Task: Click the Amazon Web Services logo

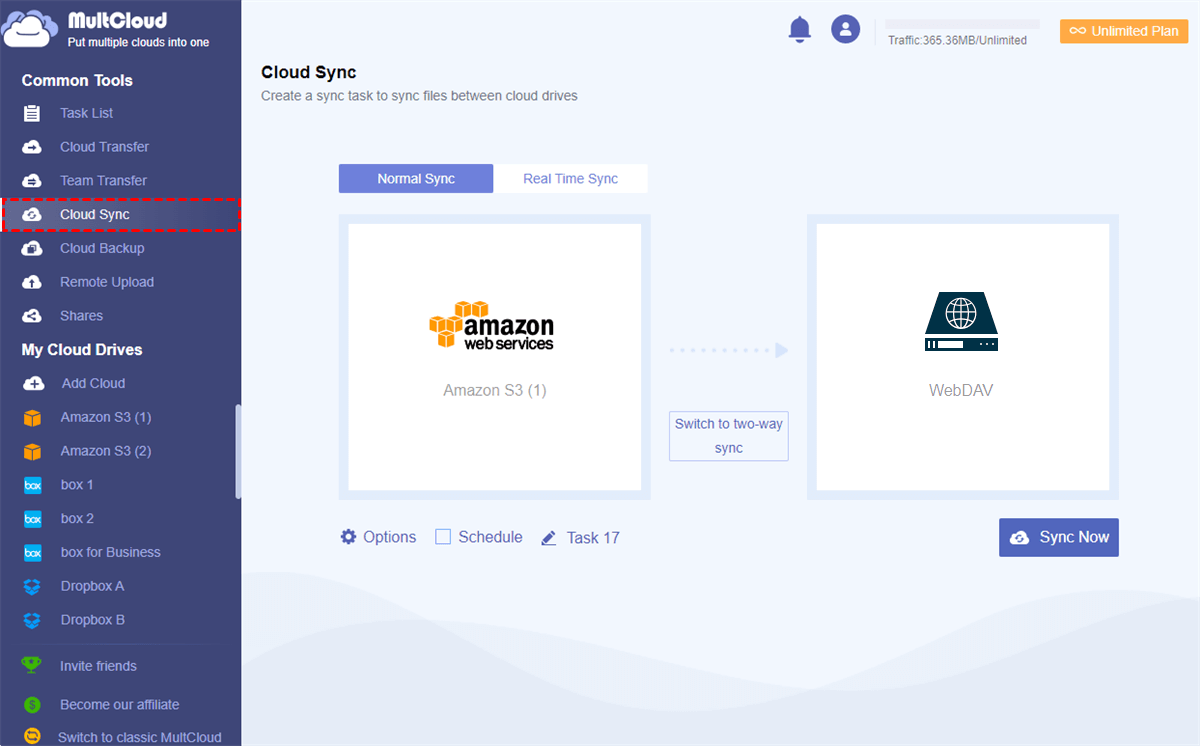Action: click(x=491, y=326)
